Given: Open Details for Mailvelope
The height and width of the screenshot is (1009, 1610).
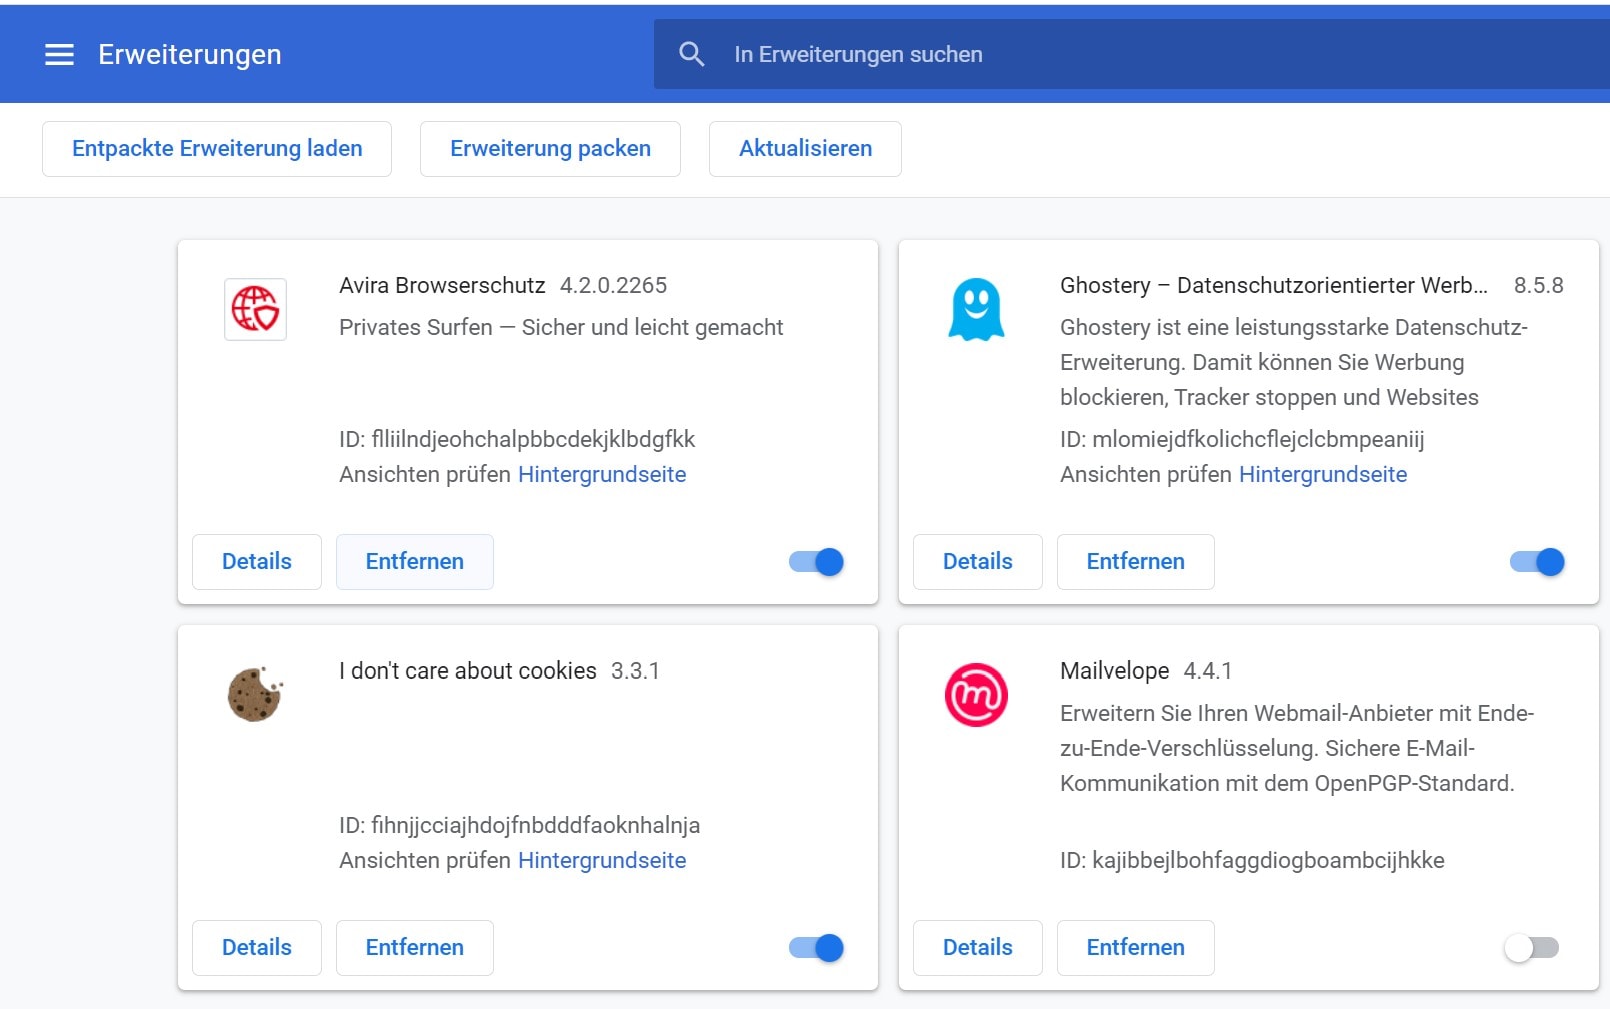Looking at the screenshot, I should tap(978, 948).
